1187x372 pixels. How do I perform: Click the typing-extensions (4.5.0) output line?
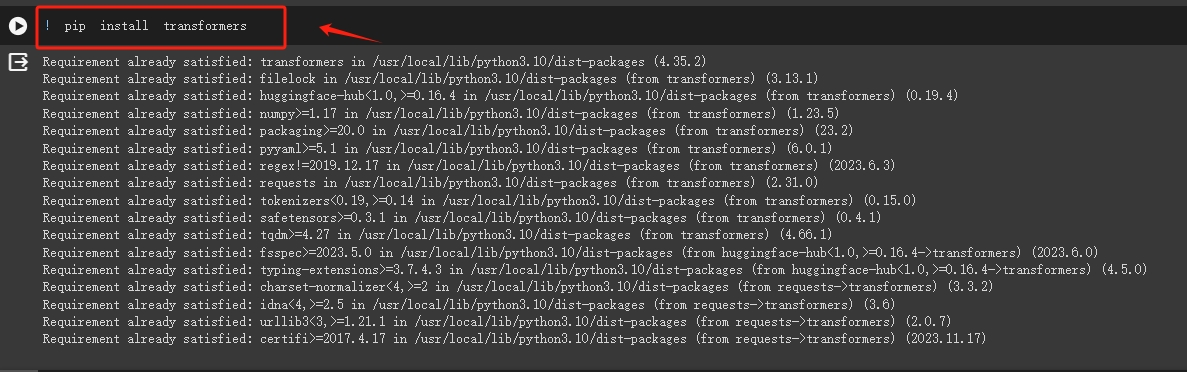(595, 270)
